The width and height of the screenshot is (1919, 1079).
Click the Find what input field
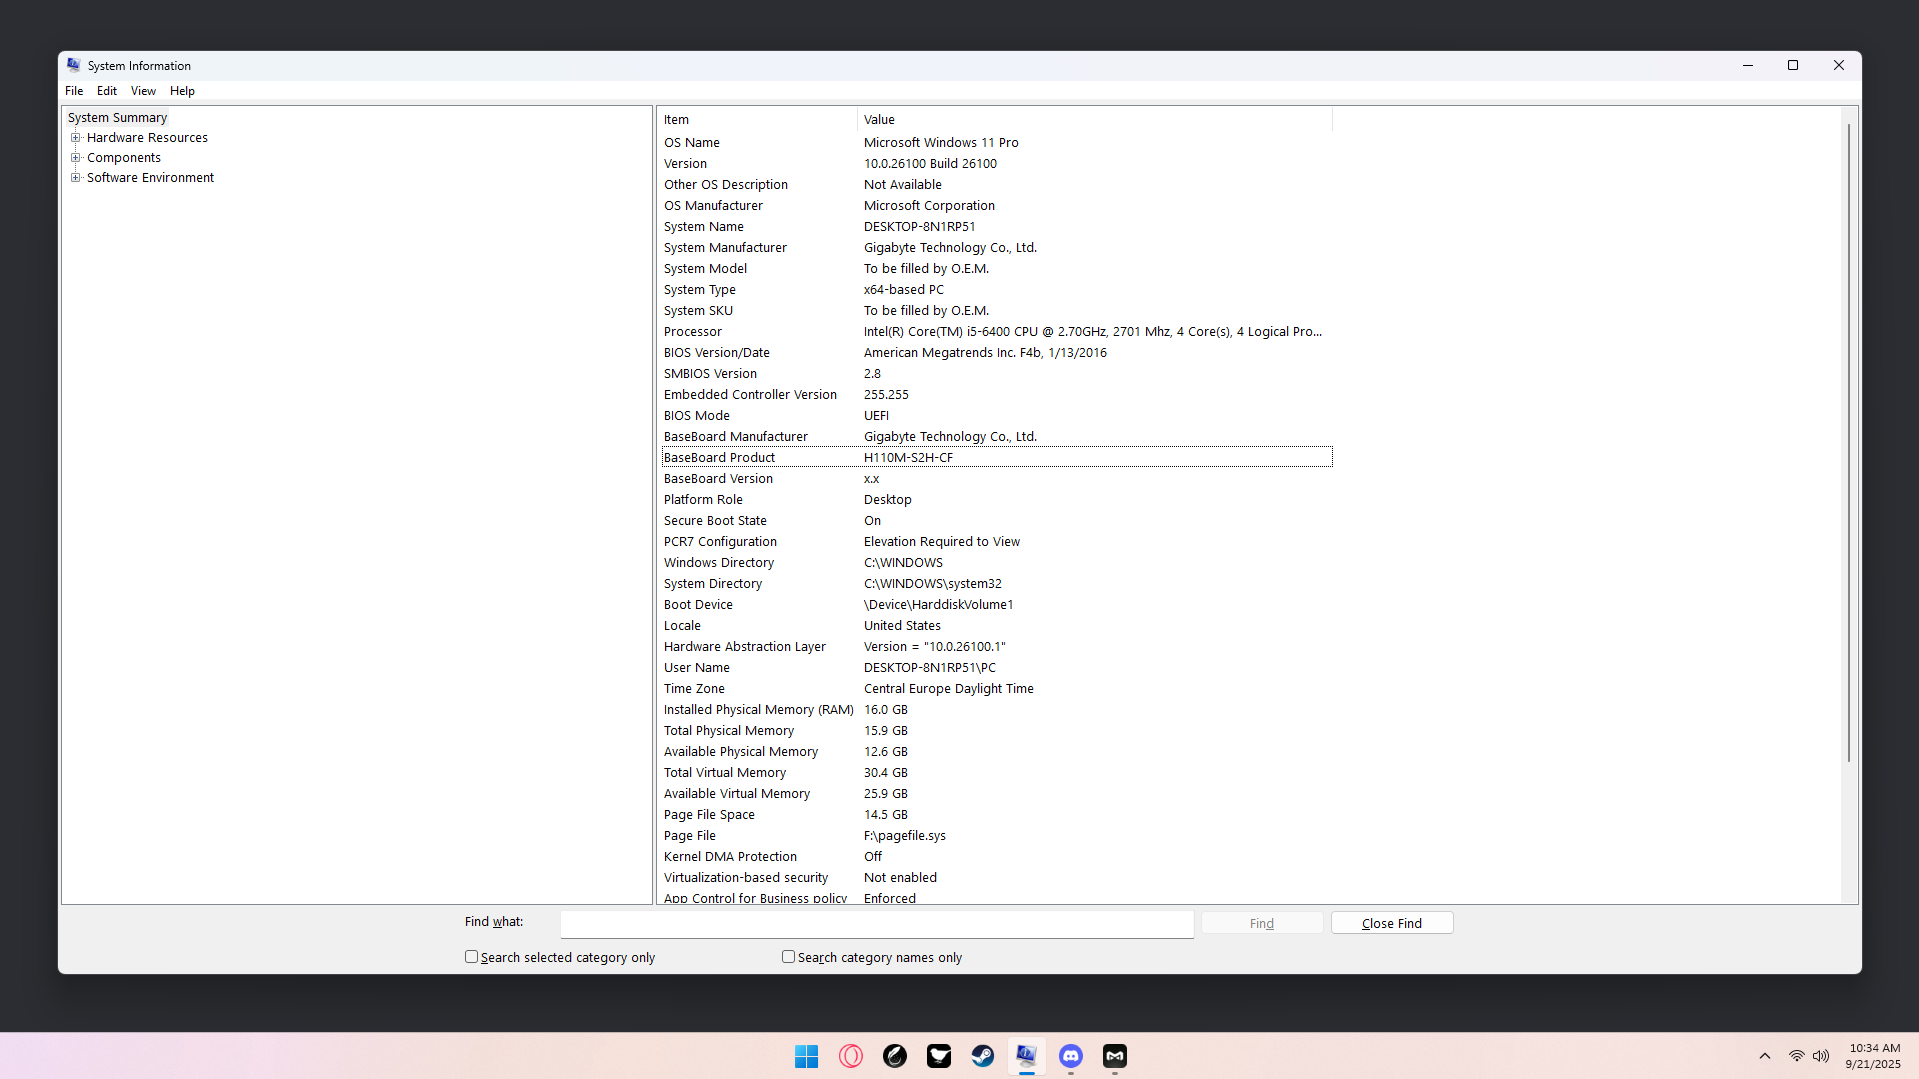click(x=877, y=924)
